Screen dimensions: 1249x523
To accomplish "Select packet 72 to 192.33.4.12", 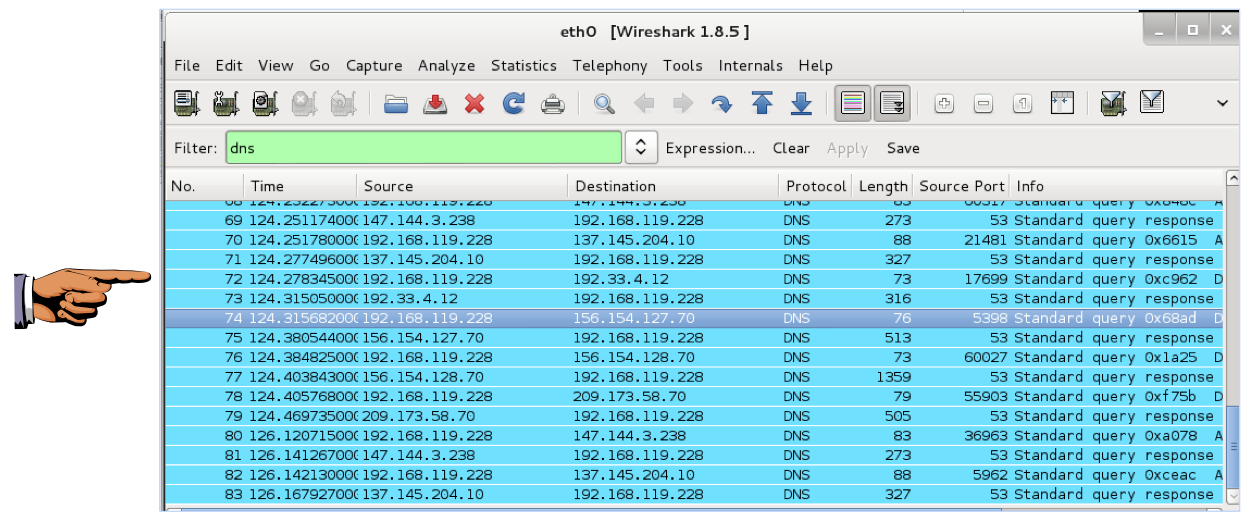I will tap(695, 279).
